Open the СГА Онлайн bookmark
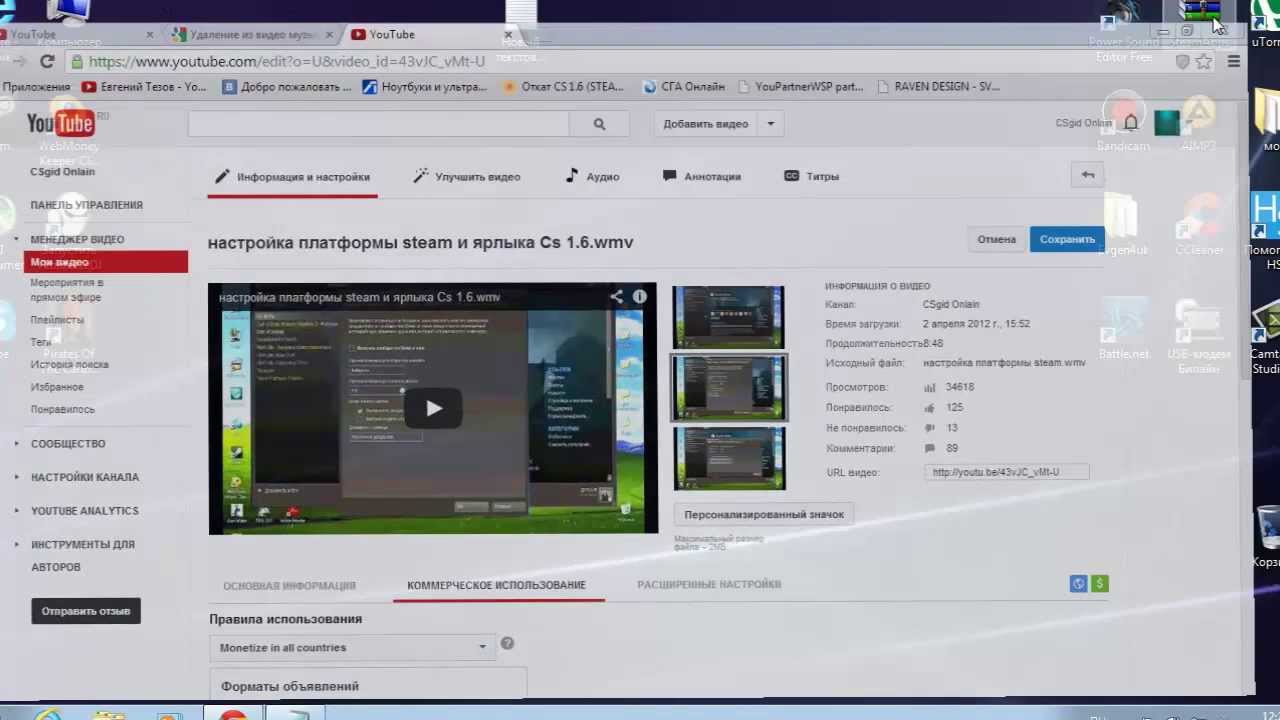This screenshot has height=720, width=1280. (x=684, y=87)
